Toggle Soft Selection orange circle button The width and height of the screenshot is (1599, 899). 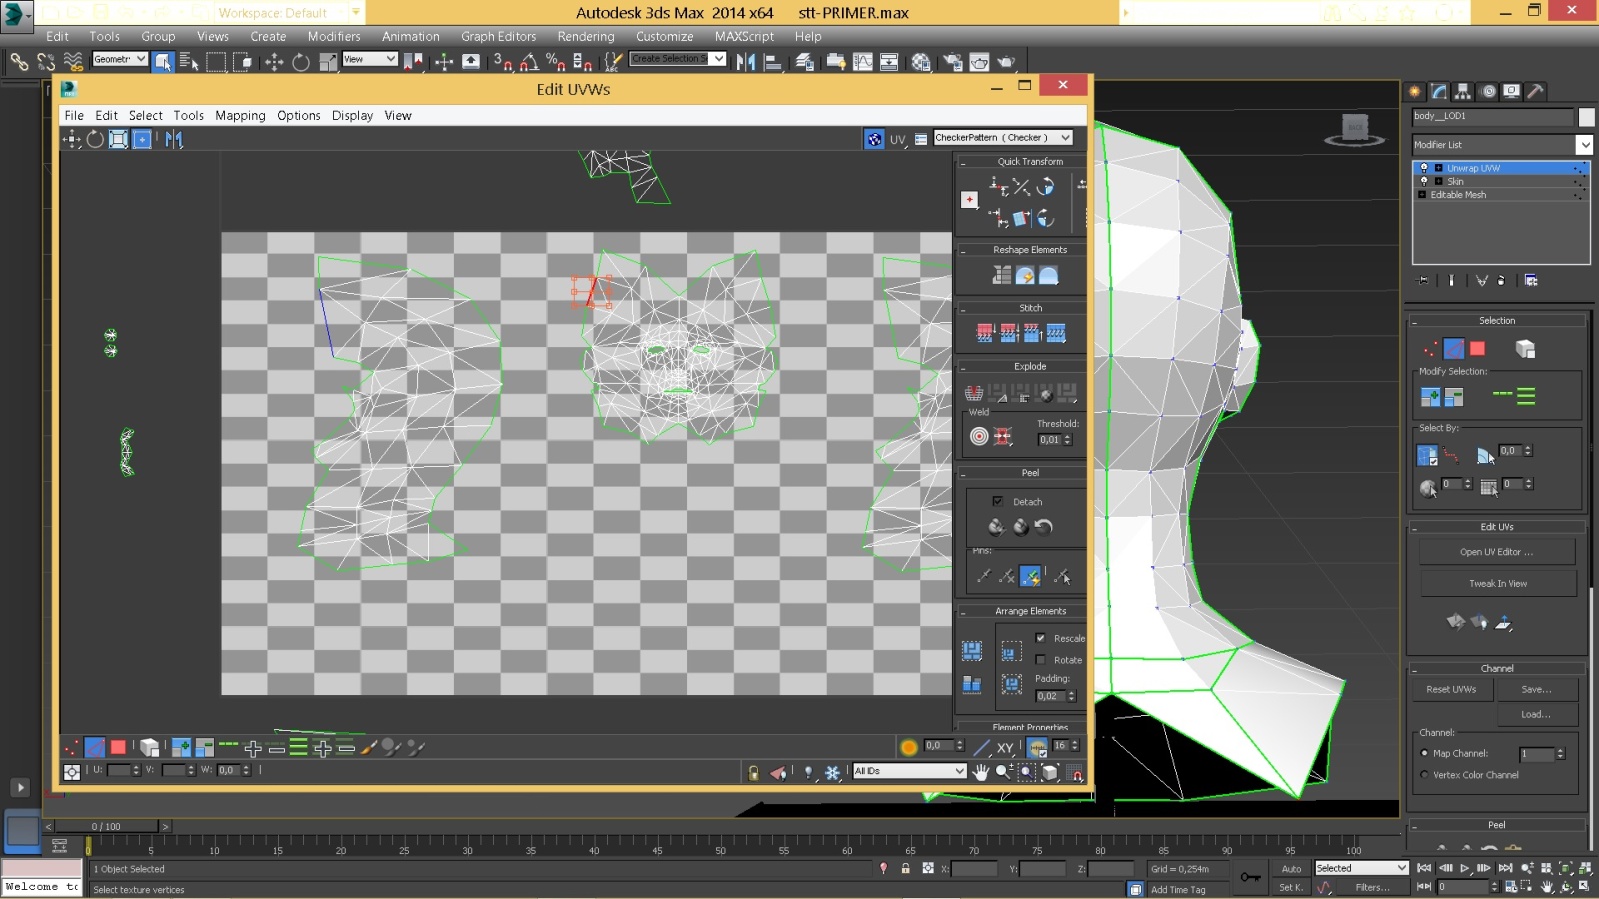pos(908,747)
